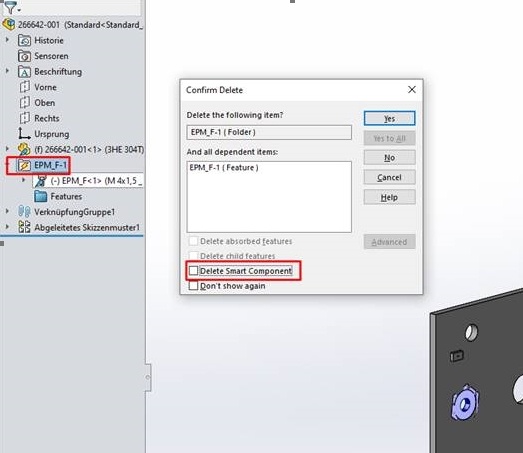The width and height of the screenshot is (523, 453).
Task: Select the blue nut component in the viewport
Action: [465, 403]
